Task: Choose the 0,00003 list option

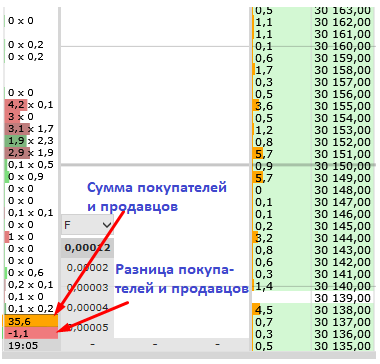Action: point(87,287)
